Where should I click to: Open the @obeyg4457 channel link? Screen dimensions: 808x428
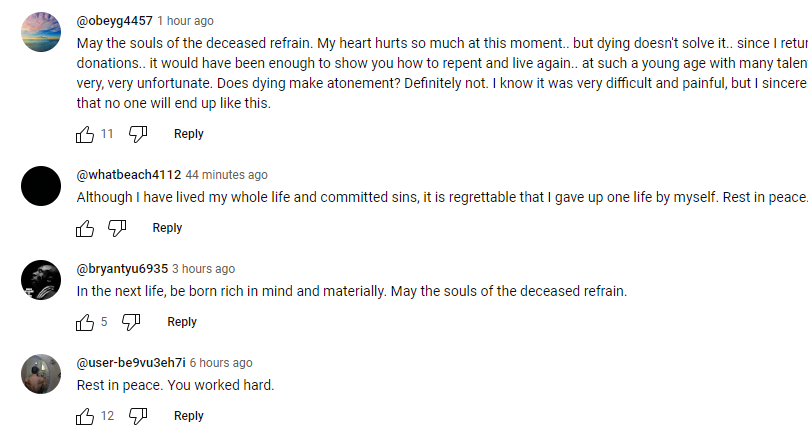[114, 21]
